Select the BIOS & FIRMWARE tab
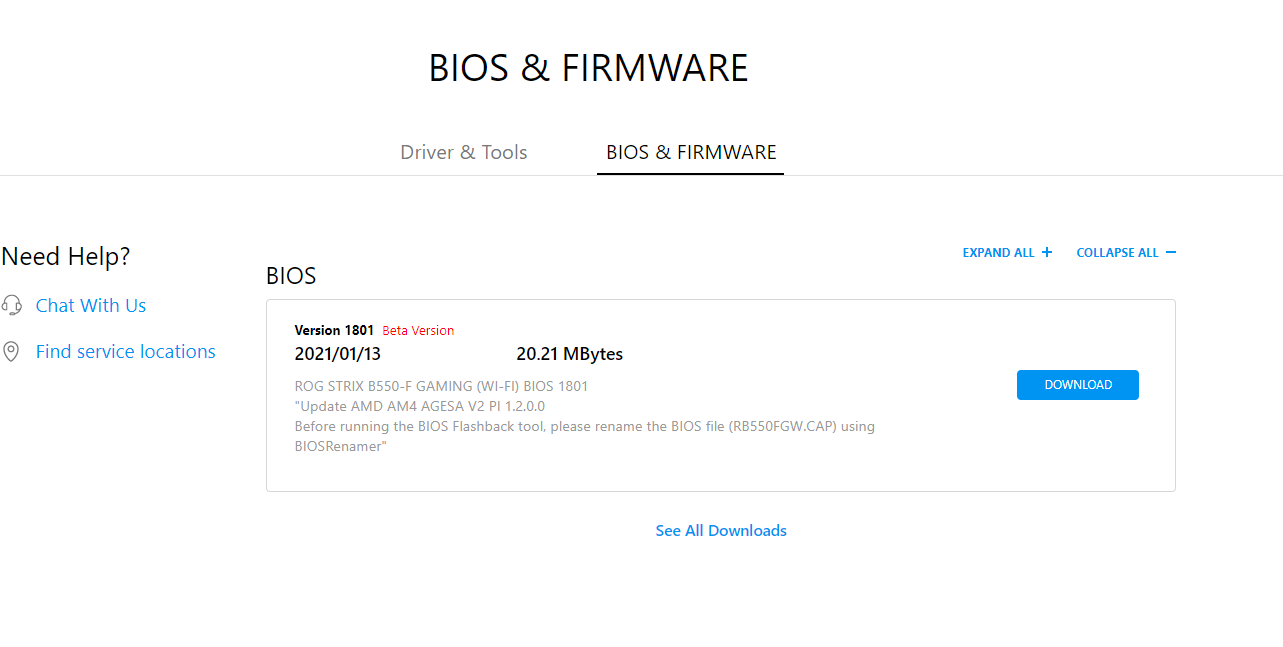The height and width of the screenshot is (647, 1283). tap(691, 152)
